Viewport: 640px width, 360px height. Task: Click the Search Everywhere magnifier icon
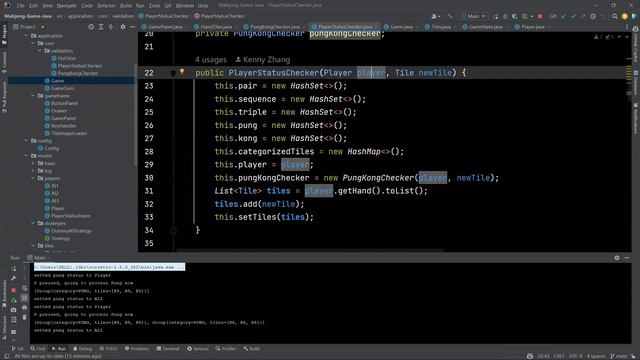coord(615,16)
